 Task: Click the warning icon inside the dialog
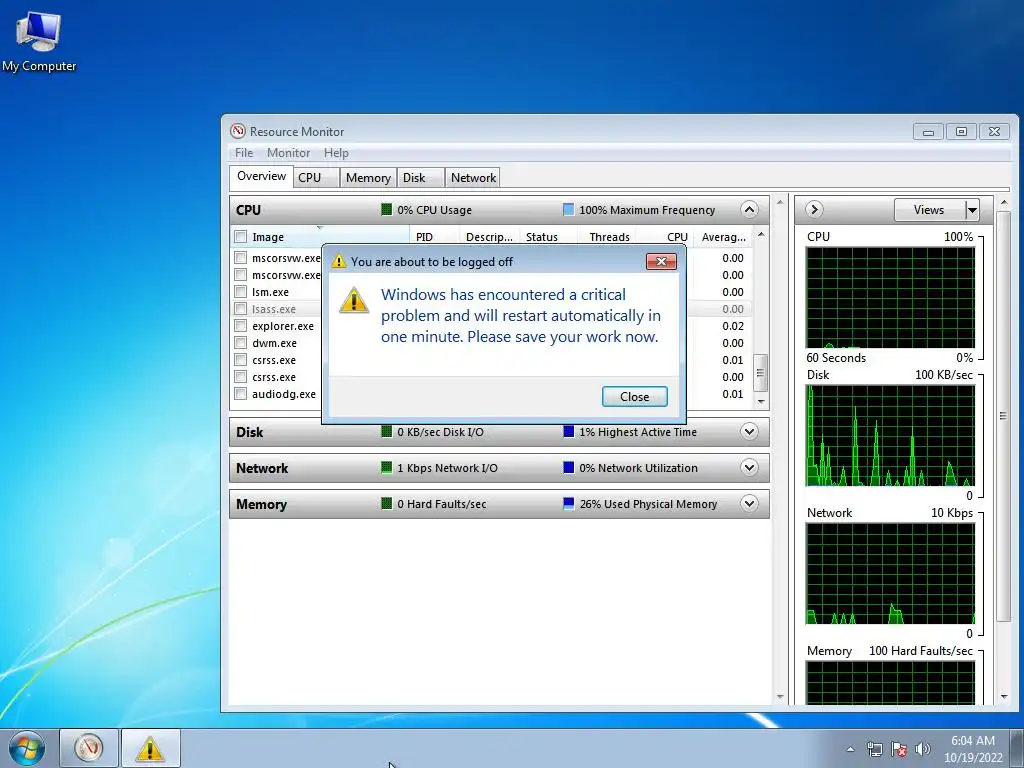click(x=354, y=300)
